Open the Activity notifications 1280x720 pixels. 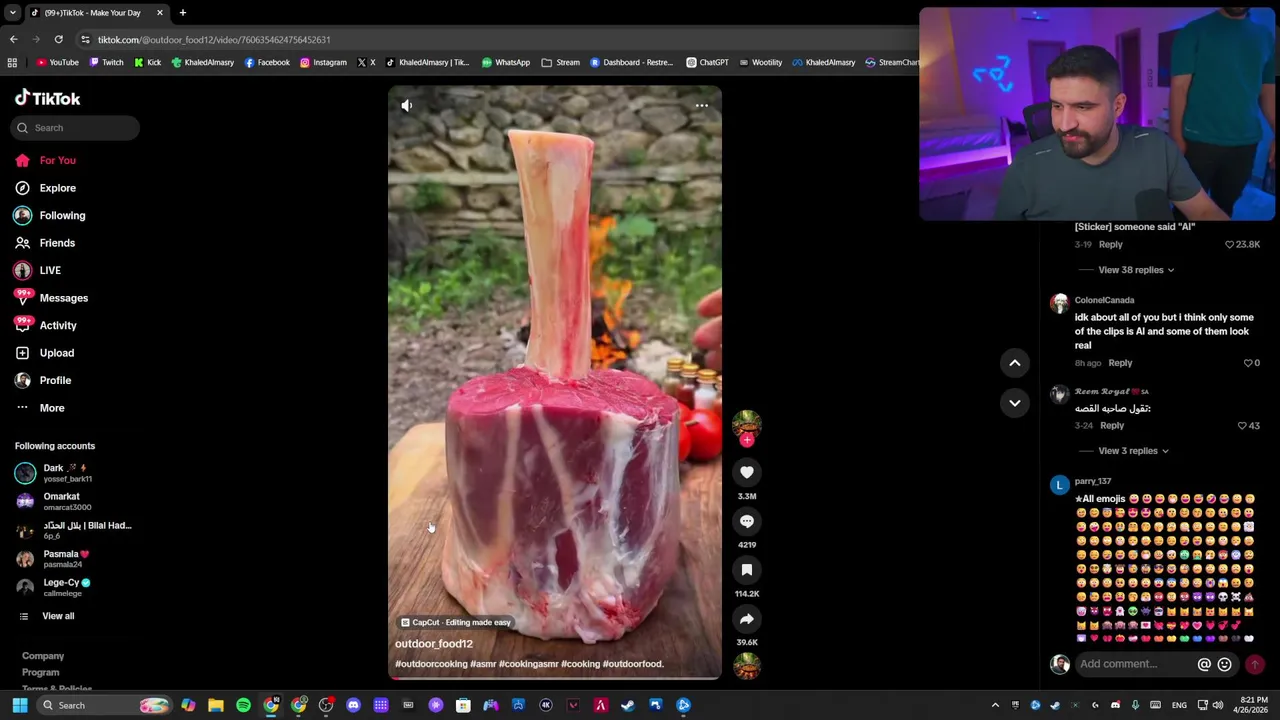tap(46, 325)
